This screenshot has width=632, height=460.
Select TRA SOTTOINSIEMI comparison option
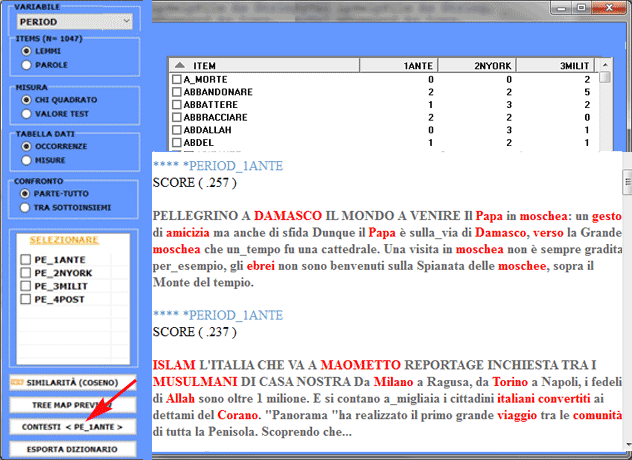25,207
